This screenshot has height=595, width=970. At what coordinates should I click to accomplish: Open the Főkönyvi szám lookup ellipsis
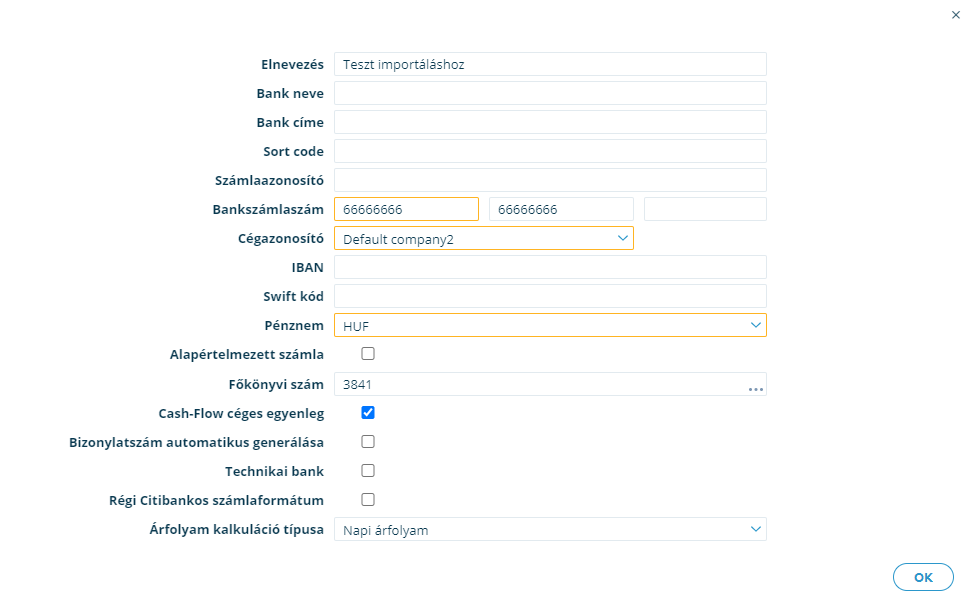(755, 389)
